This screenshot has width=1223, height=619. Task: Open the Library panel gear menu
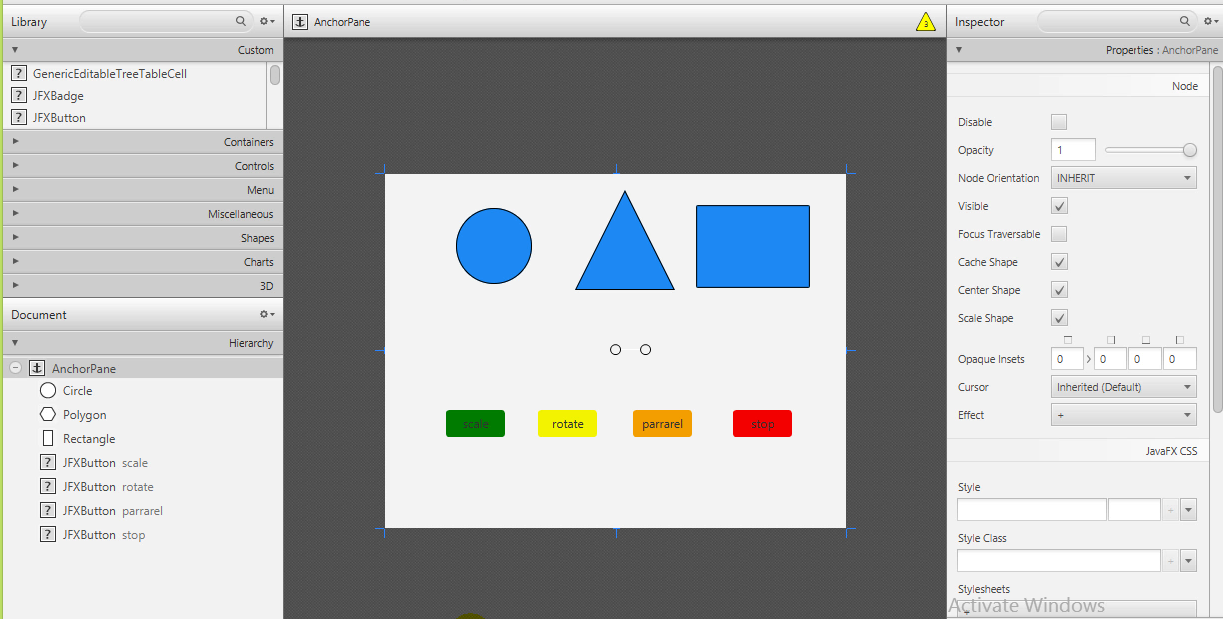pyautogui.click(x=266, y=21)
